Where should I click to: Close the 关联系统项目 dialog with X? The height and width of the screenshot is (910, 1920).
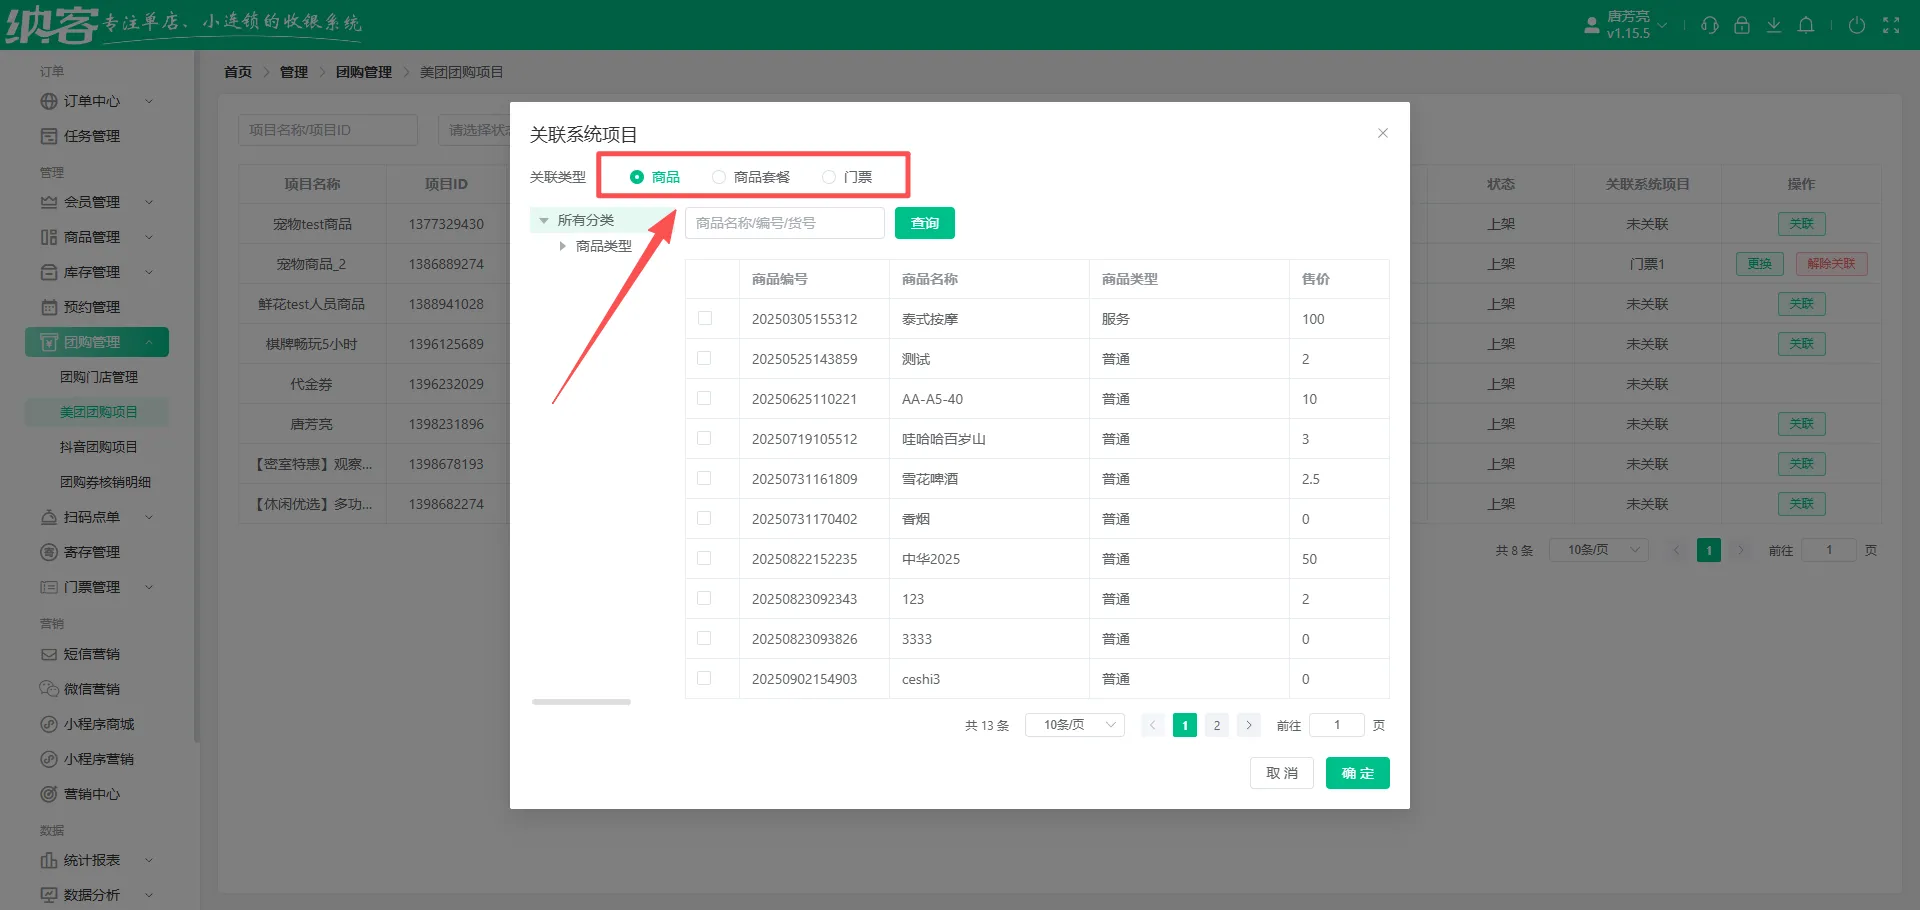pos(1383,133)
